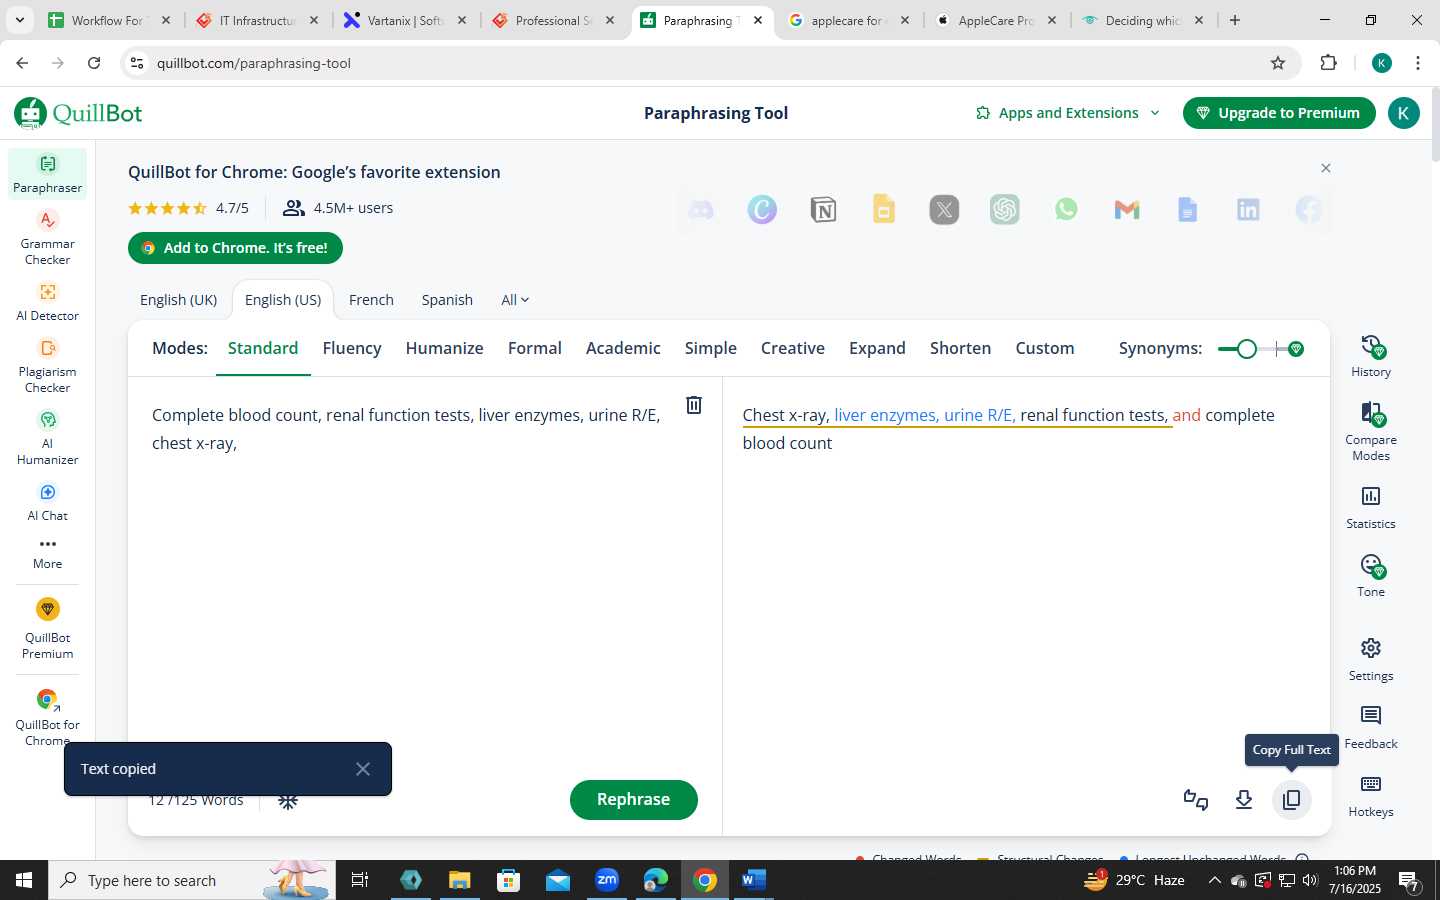
Task: Open Chrome extensions puzzle icon
Action: click(x=1328, y=63)
